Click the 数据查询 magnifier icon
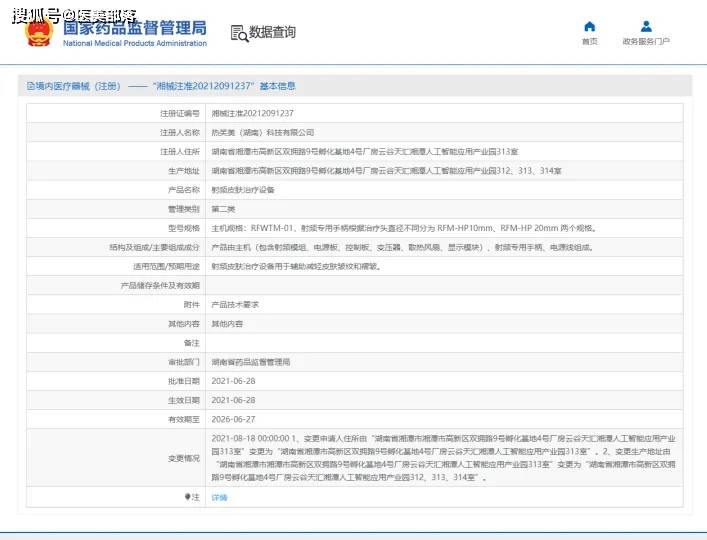 [x=239, y=34]
